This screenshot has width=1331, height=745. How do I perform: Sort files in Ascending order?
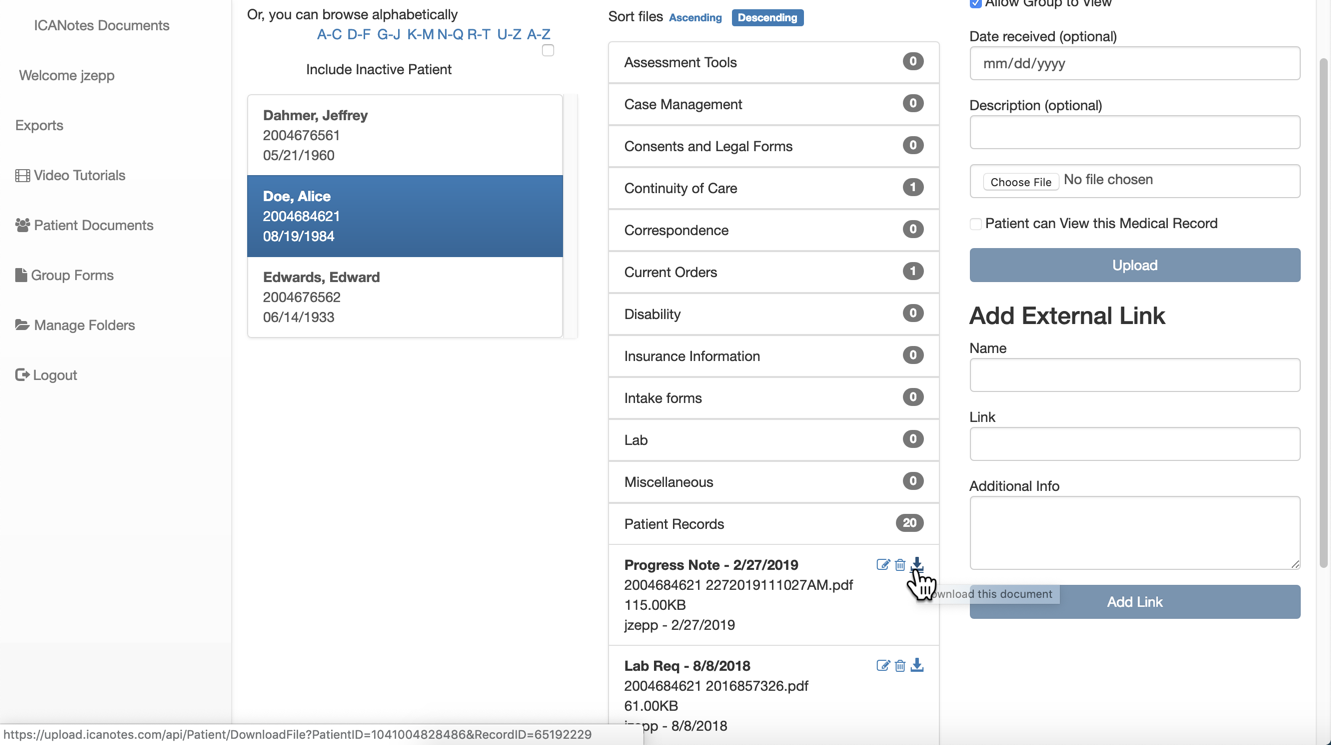695,18
